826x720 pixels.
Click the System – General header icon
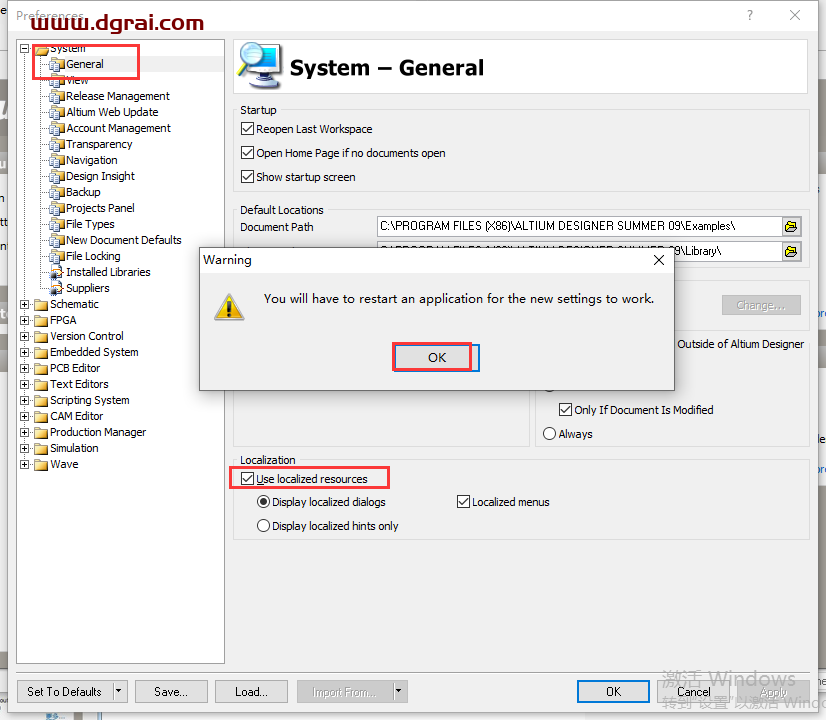[x=258, y=66]
